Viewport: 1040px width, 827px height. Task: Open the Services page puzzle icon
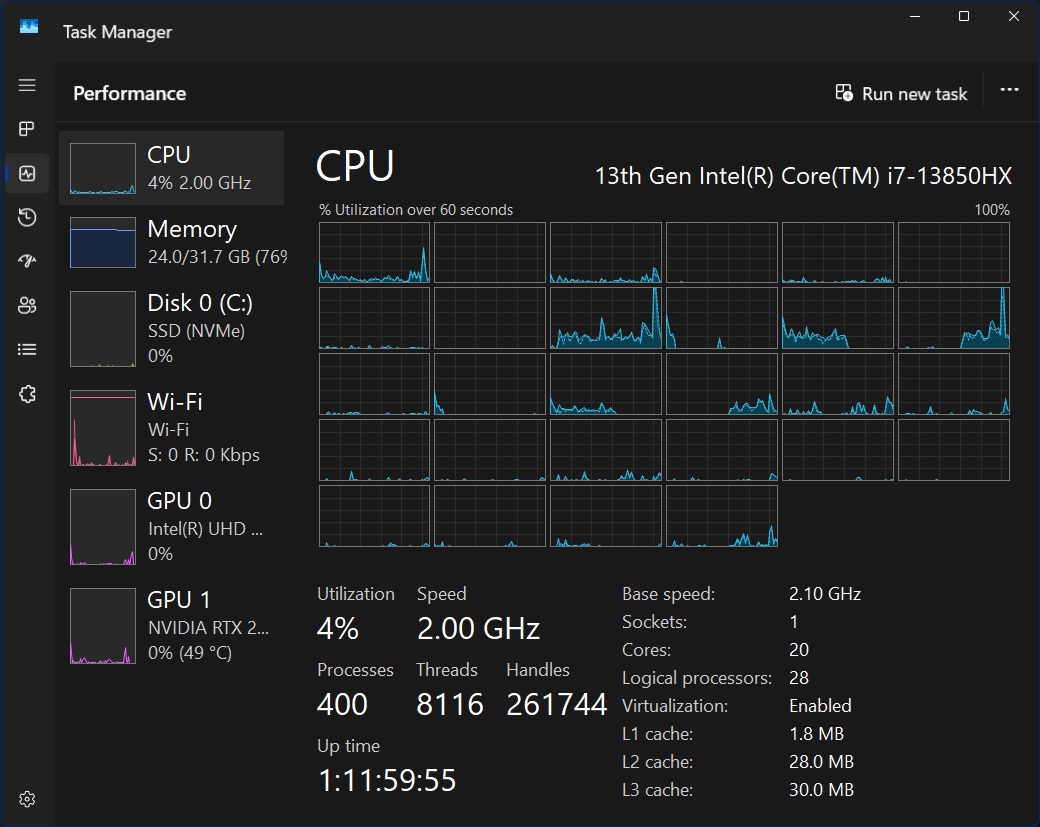[27, 394]
